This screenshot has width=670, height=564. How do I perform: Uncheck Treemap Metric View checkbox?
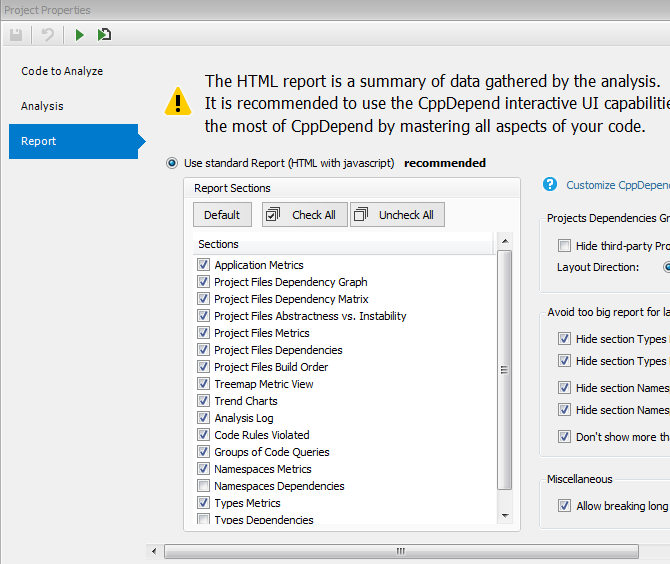[203, 384]
